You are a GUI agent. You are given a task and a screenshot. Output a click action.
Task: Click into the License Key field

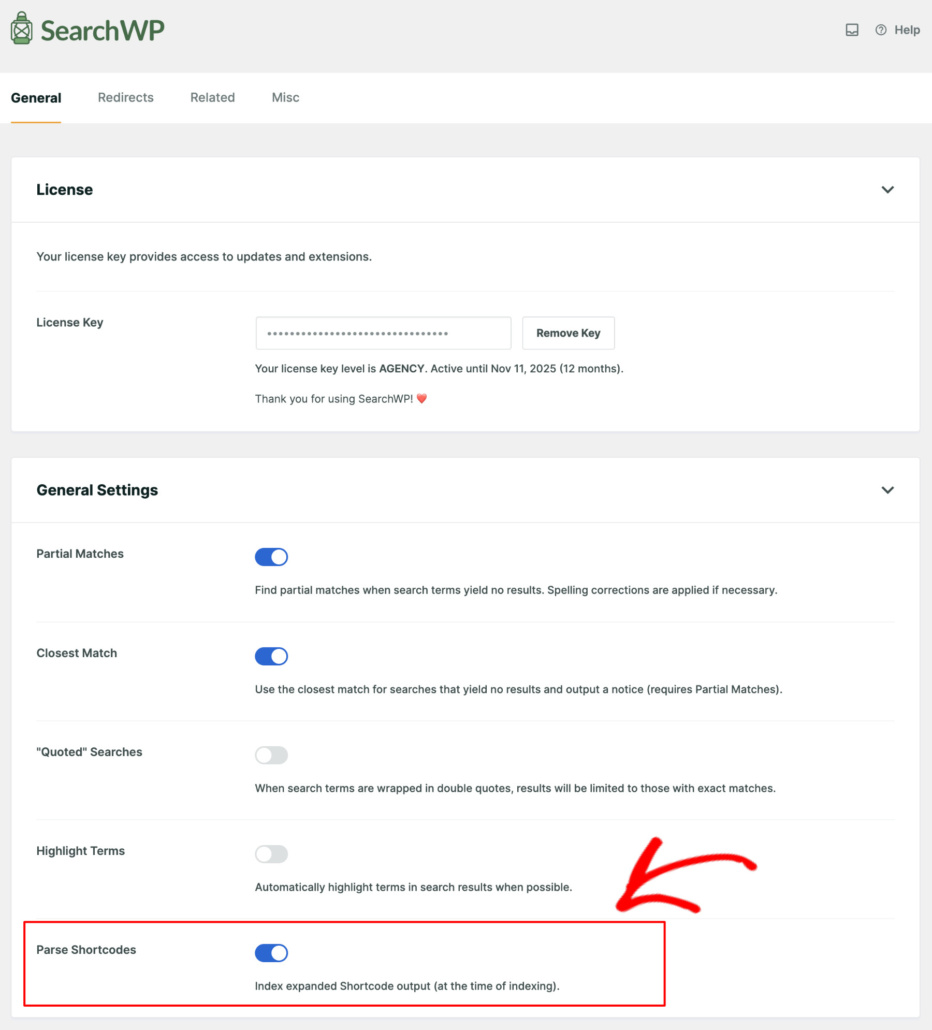(382, 332)
